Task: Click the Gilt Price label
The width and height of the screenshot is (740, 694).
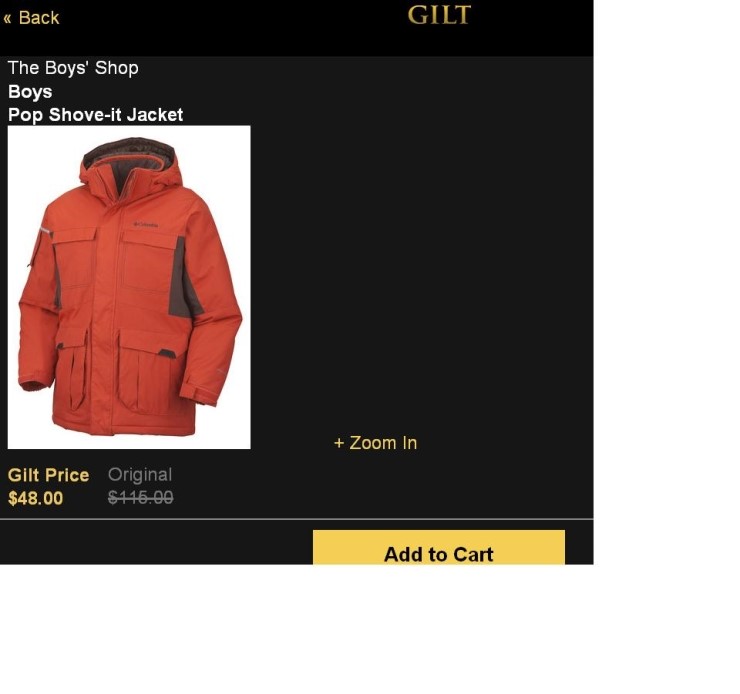Action: [49, 475]
